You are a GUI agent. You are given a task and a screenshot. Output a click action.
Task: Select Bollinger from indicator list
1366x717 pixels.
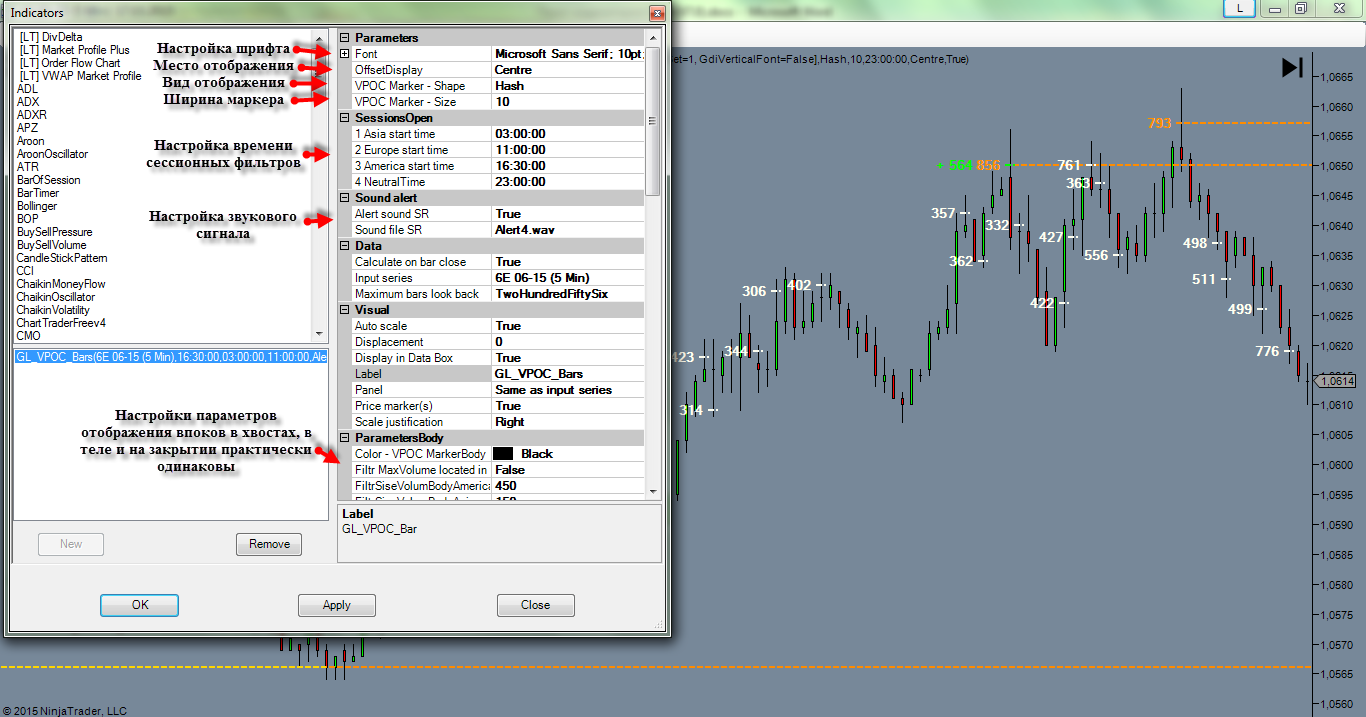coord(37,206)
